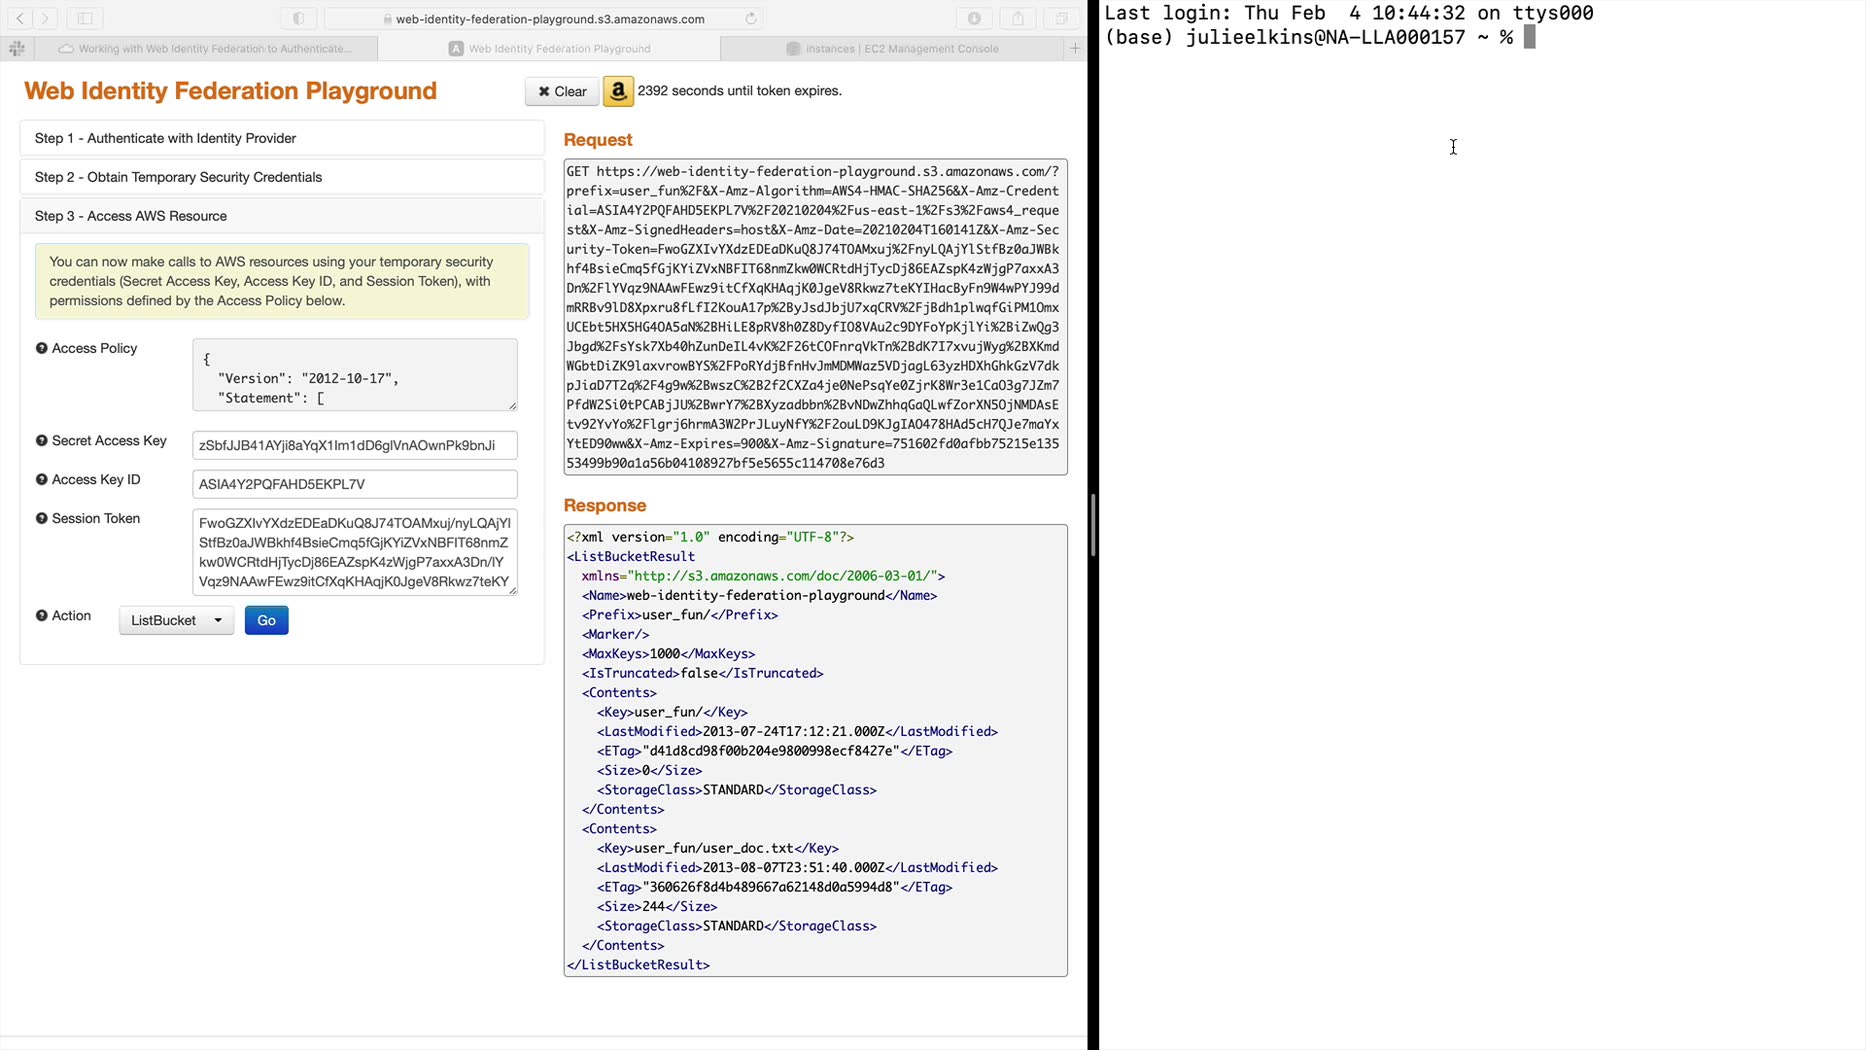Screen dimensions: 1866x1050
Task: Switch to the Working with Web Identity Federation tab
Action: pos(206,48)
